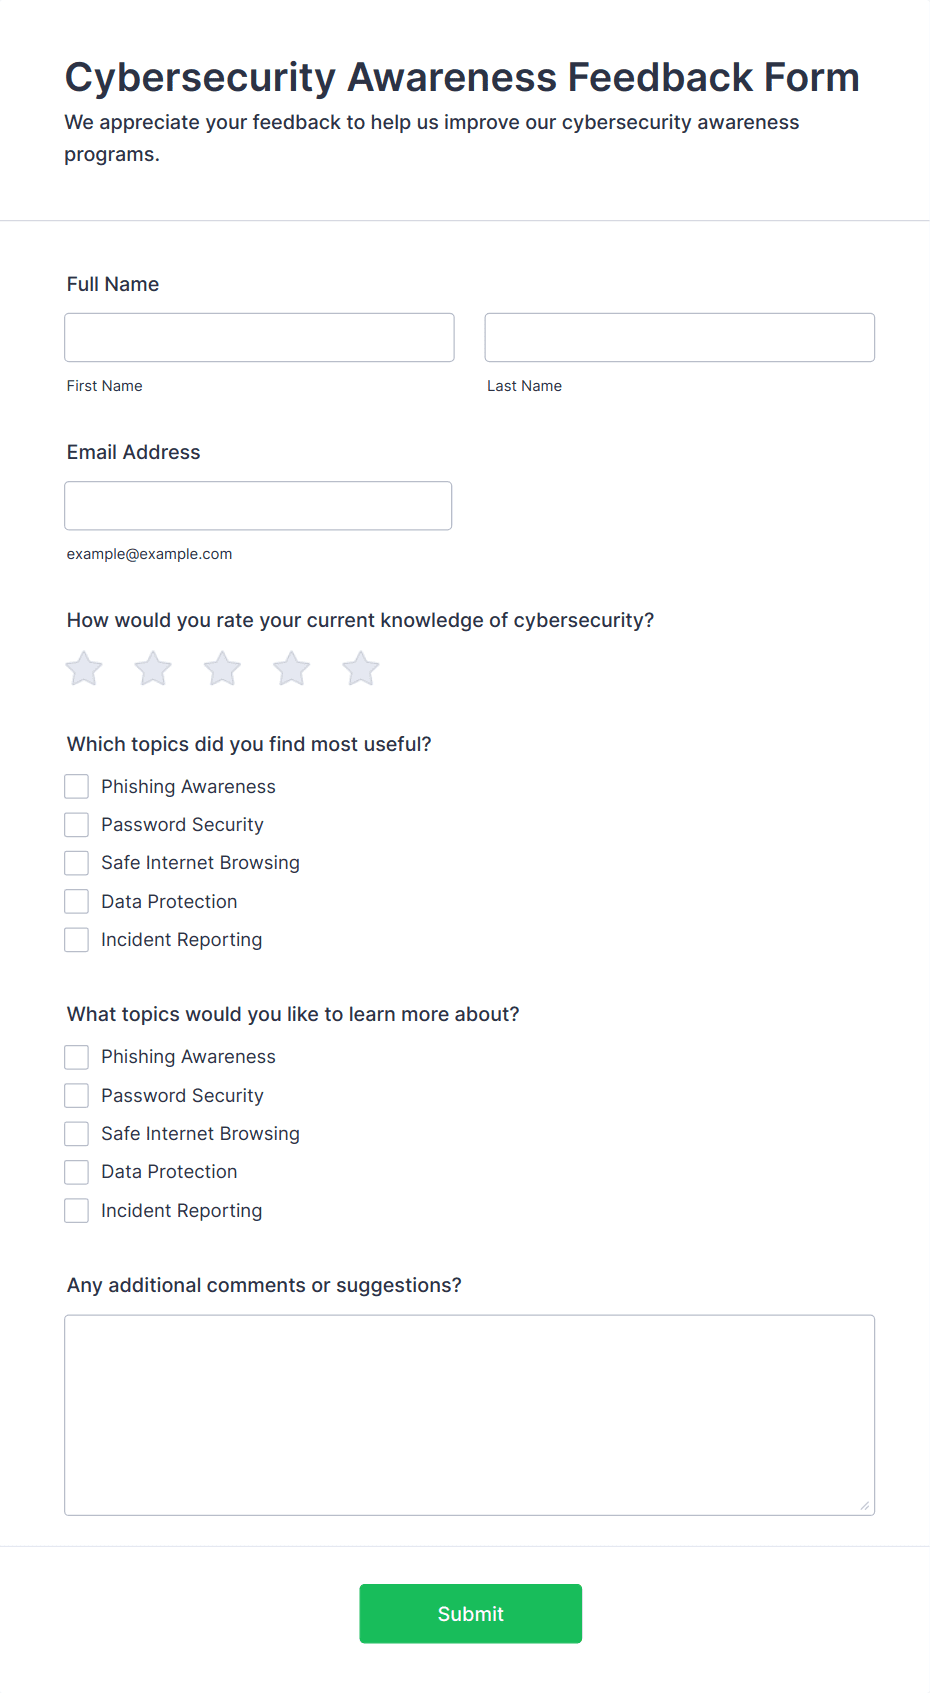Screen dimensions: 930x1693
Task: Check Phishing Awareness under learn more topics
Action: click(x=77, y=1057)
